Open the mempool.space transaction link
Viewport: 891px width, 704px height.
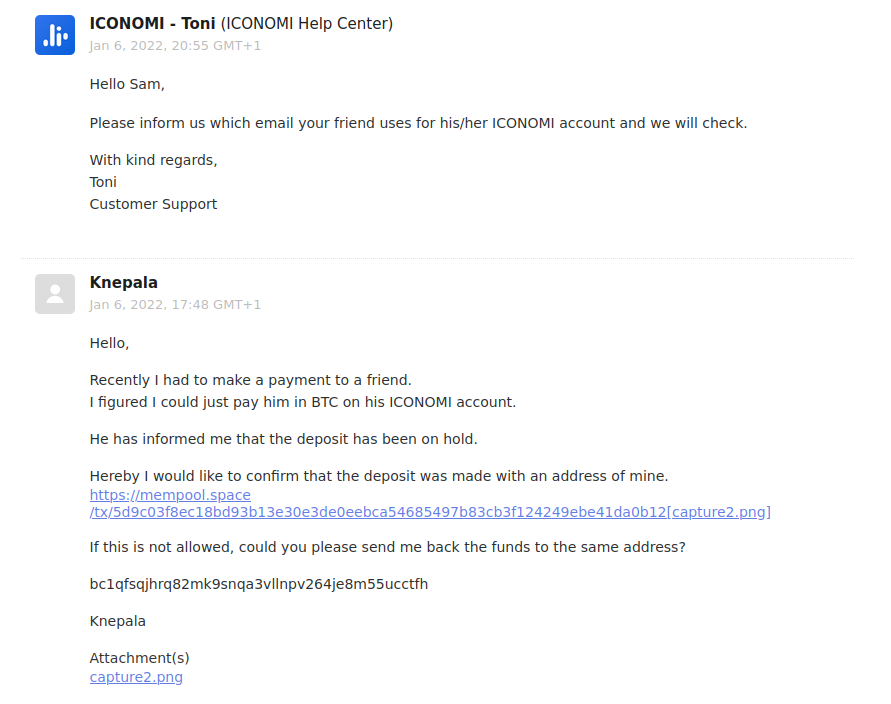tap(170, 495)
